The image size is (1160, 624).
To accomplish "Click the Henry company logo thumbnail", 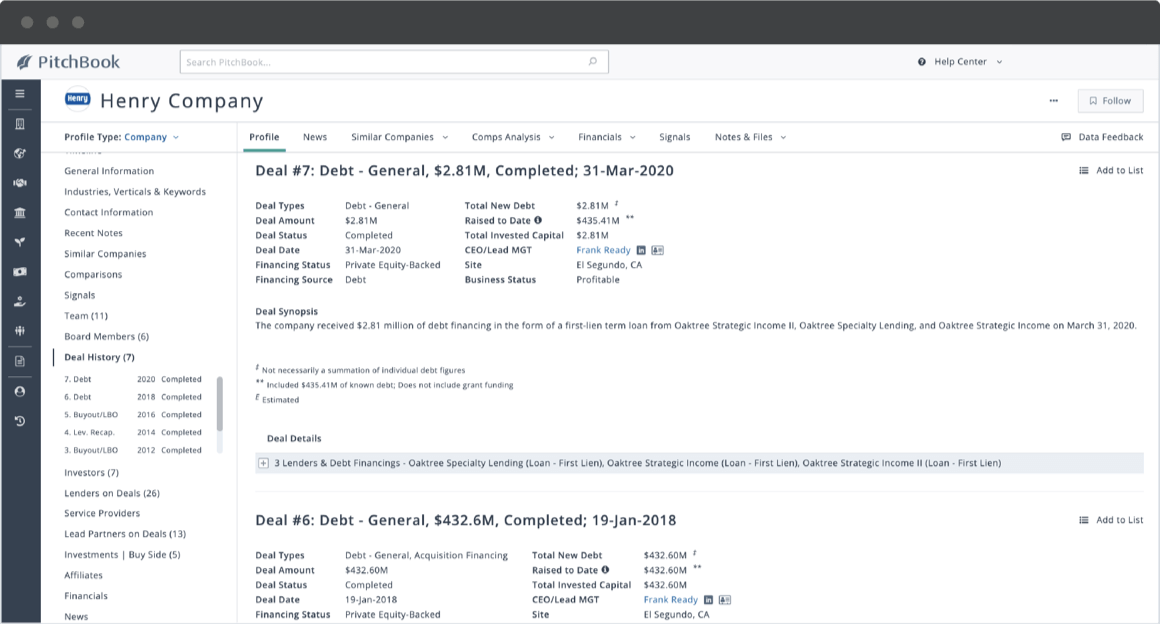I will (78, 99).
